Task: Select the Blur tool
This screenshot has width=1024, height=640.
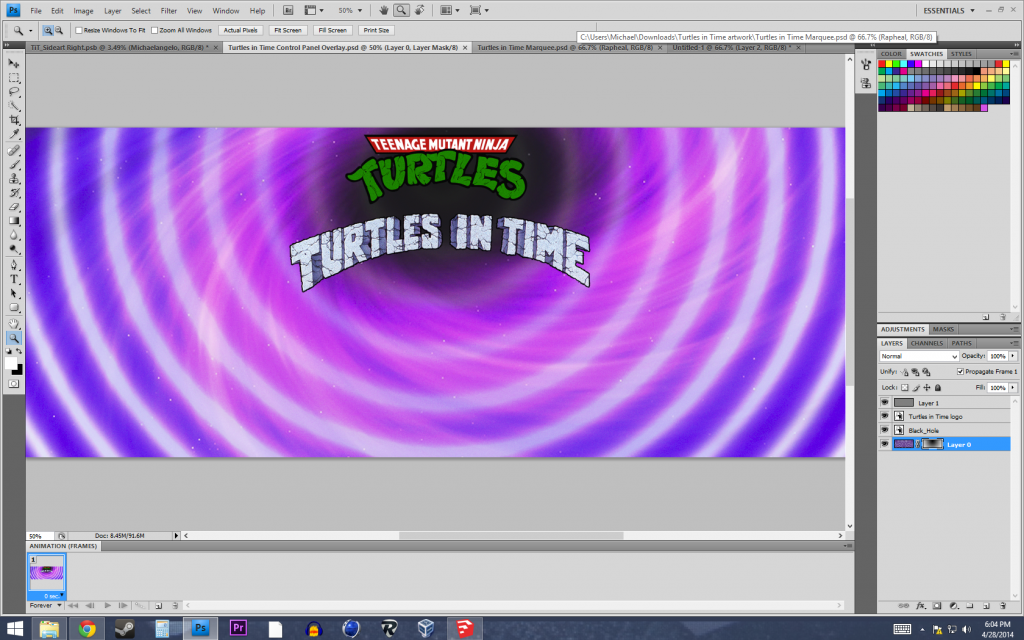Action: click(14, 236)
